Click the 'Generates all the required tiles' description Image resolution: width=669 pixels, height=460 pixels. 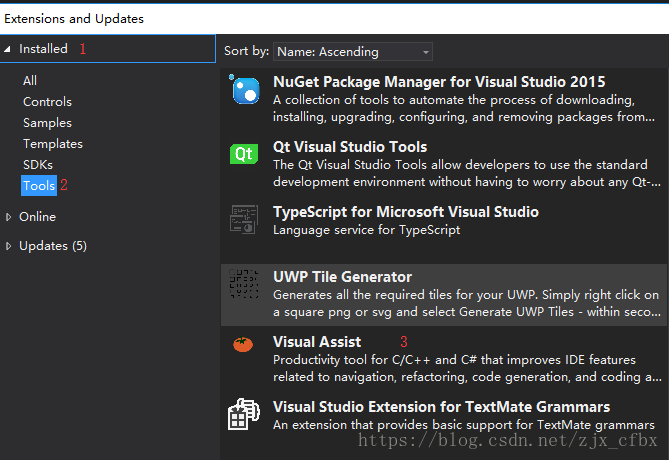(467, 303)
